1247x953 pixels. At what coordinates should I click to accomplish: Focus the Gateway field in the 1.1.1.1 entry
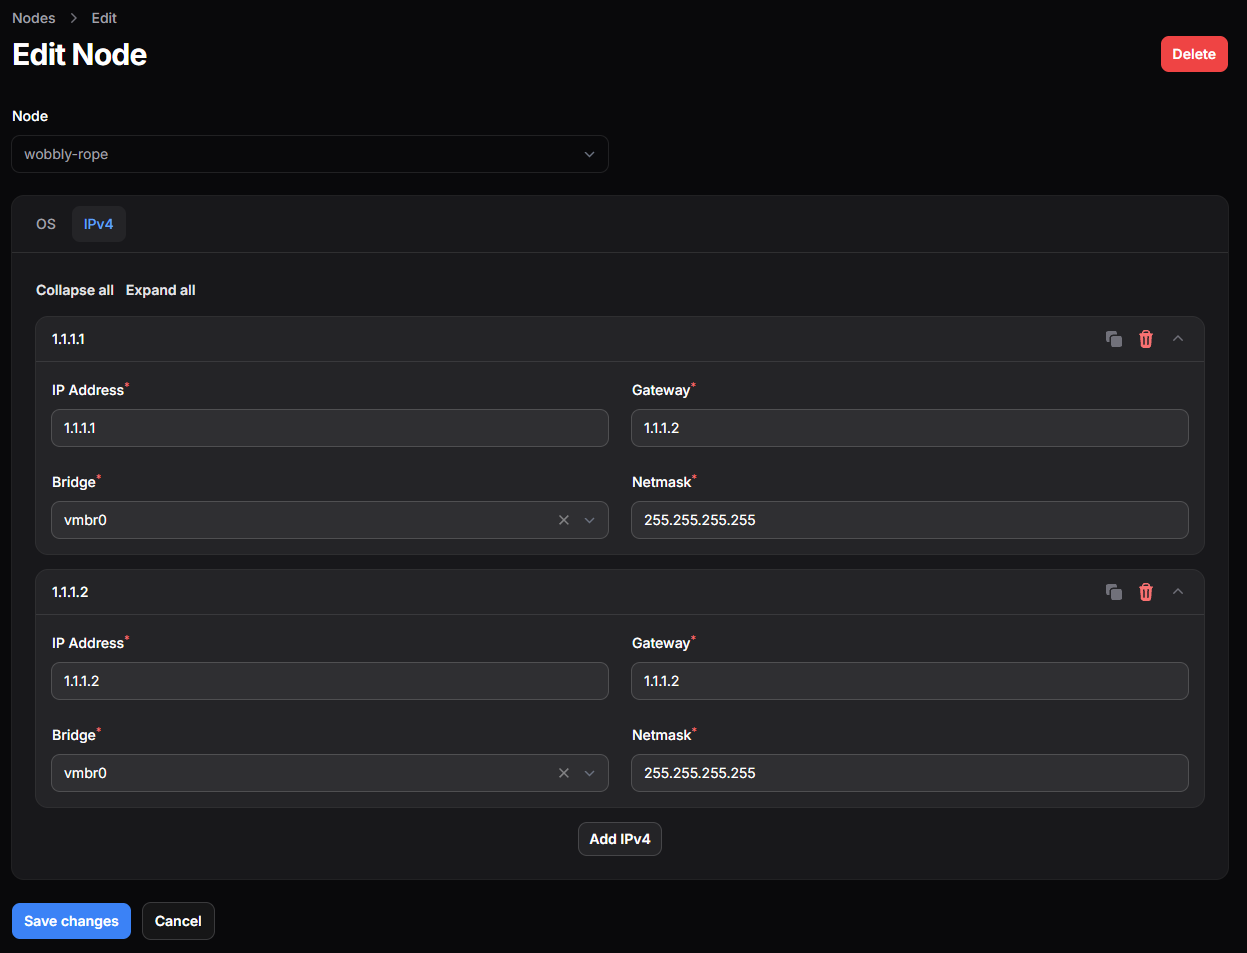pyautogui.click(x=909, y=428)
